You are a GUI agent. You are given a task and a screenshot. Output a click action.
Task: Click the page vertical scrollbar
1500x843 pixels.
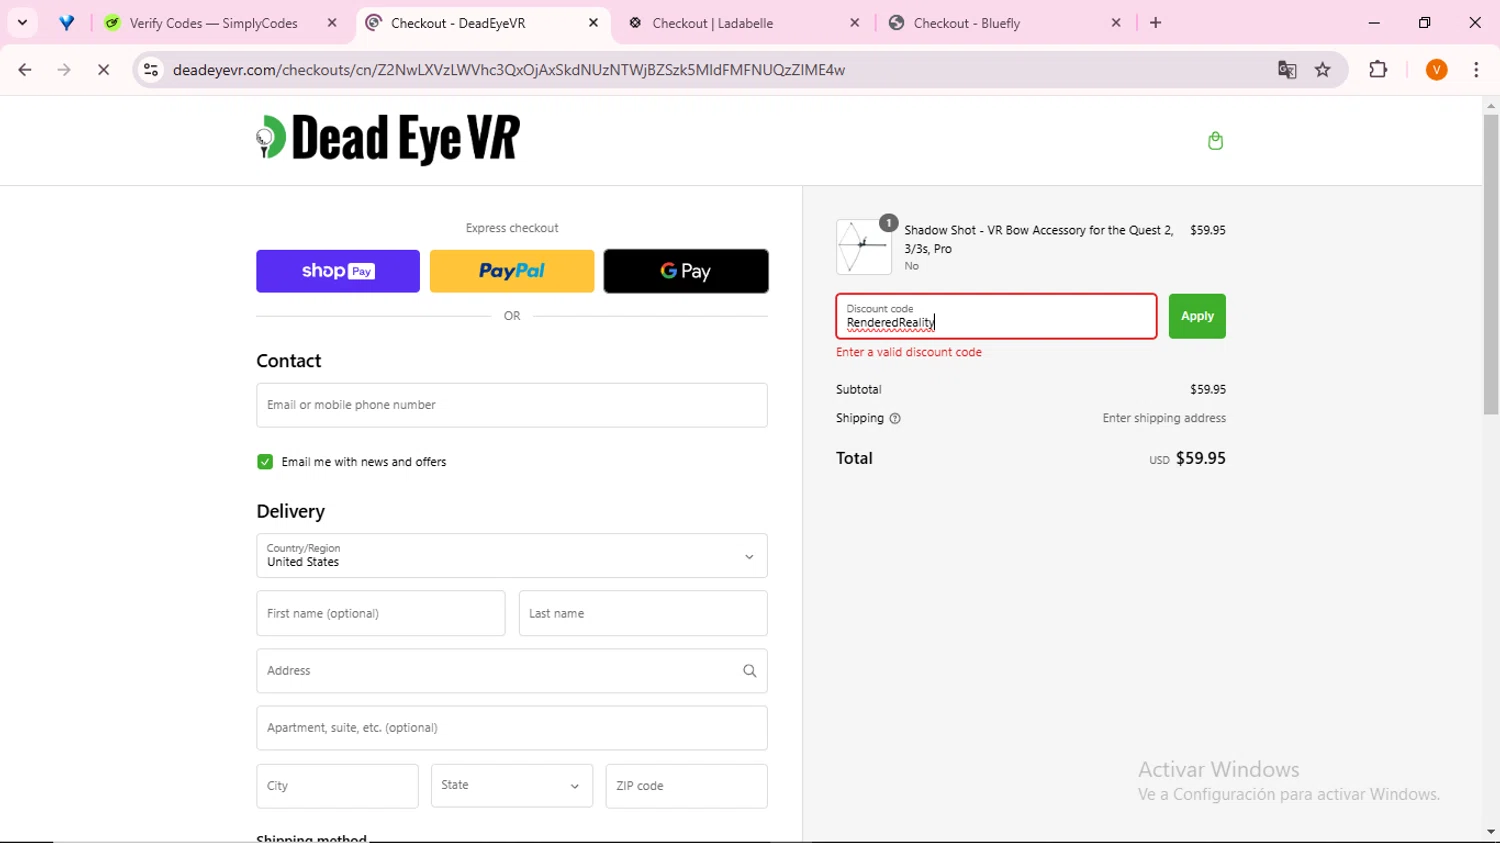point(1491,265)
